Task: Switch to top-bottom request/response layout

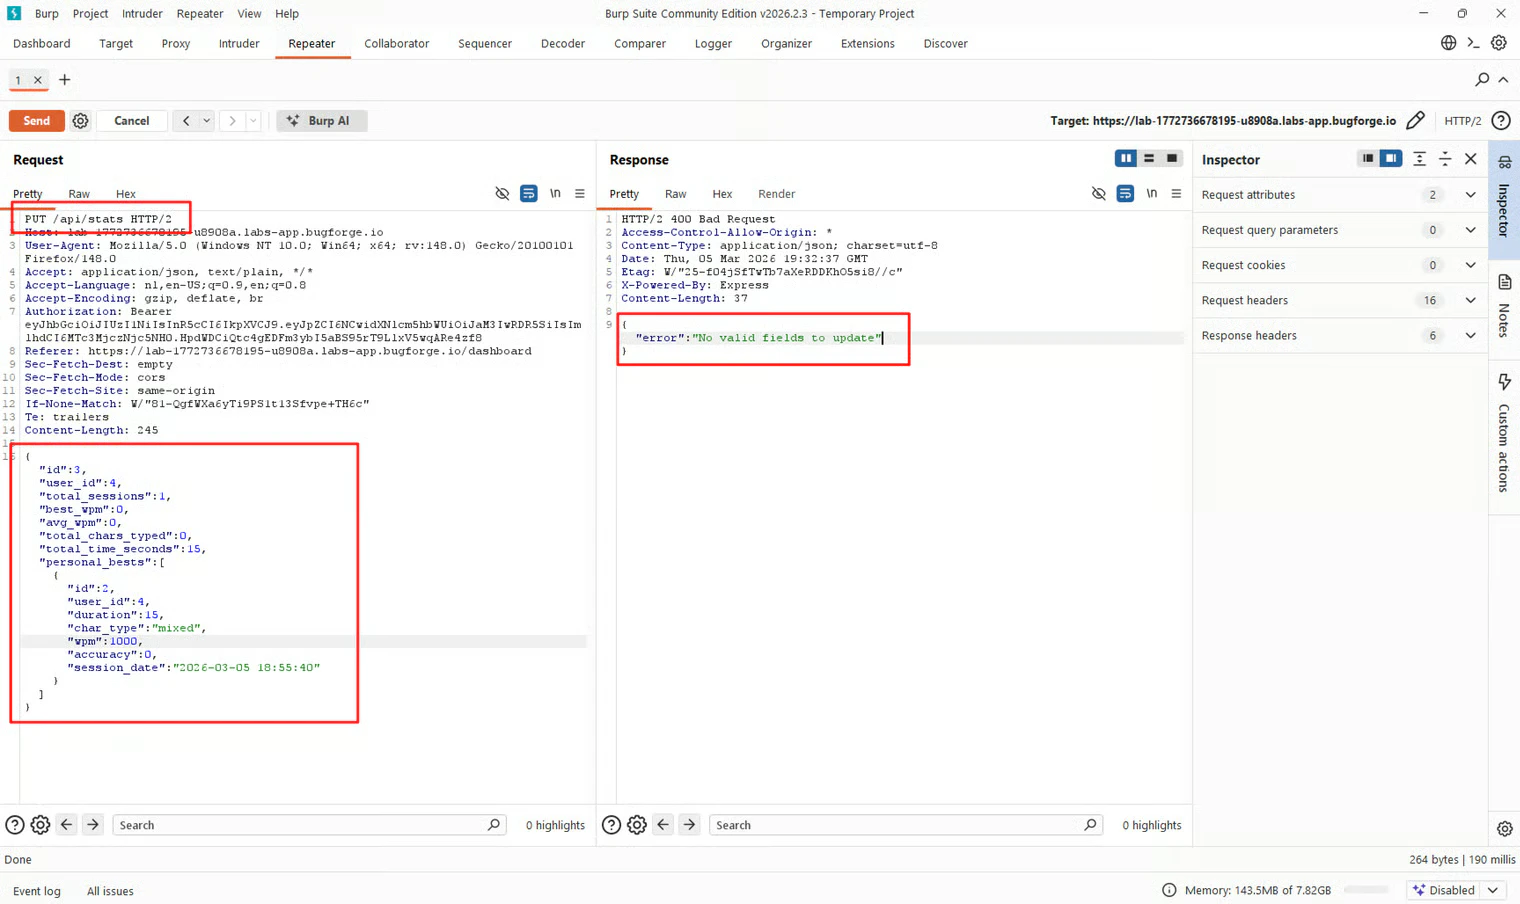Action: (1149, 158)
